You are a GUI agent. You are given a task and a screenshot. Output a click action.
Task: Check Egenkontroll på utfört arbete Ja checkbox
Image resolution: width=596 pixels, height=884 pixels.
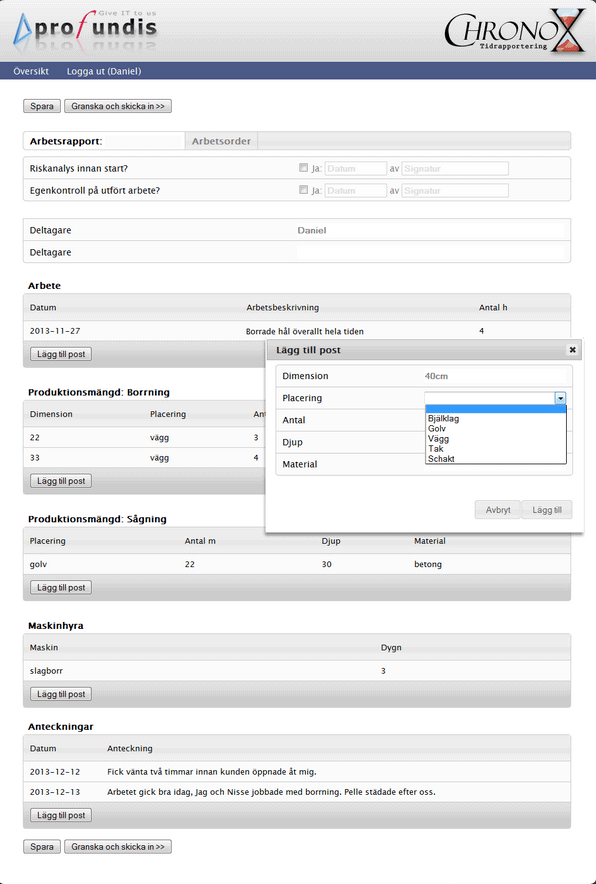(303, 189)
